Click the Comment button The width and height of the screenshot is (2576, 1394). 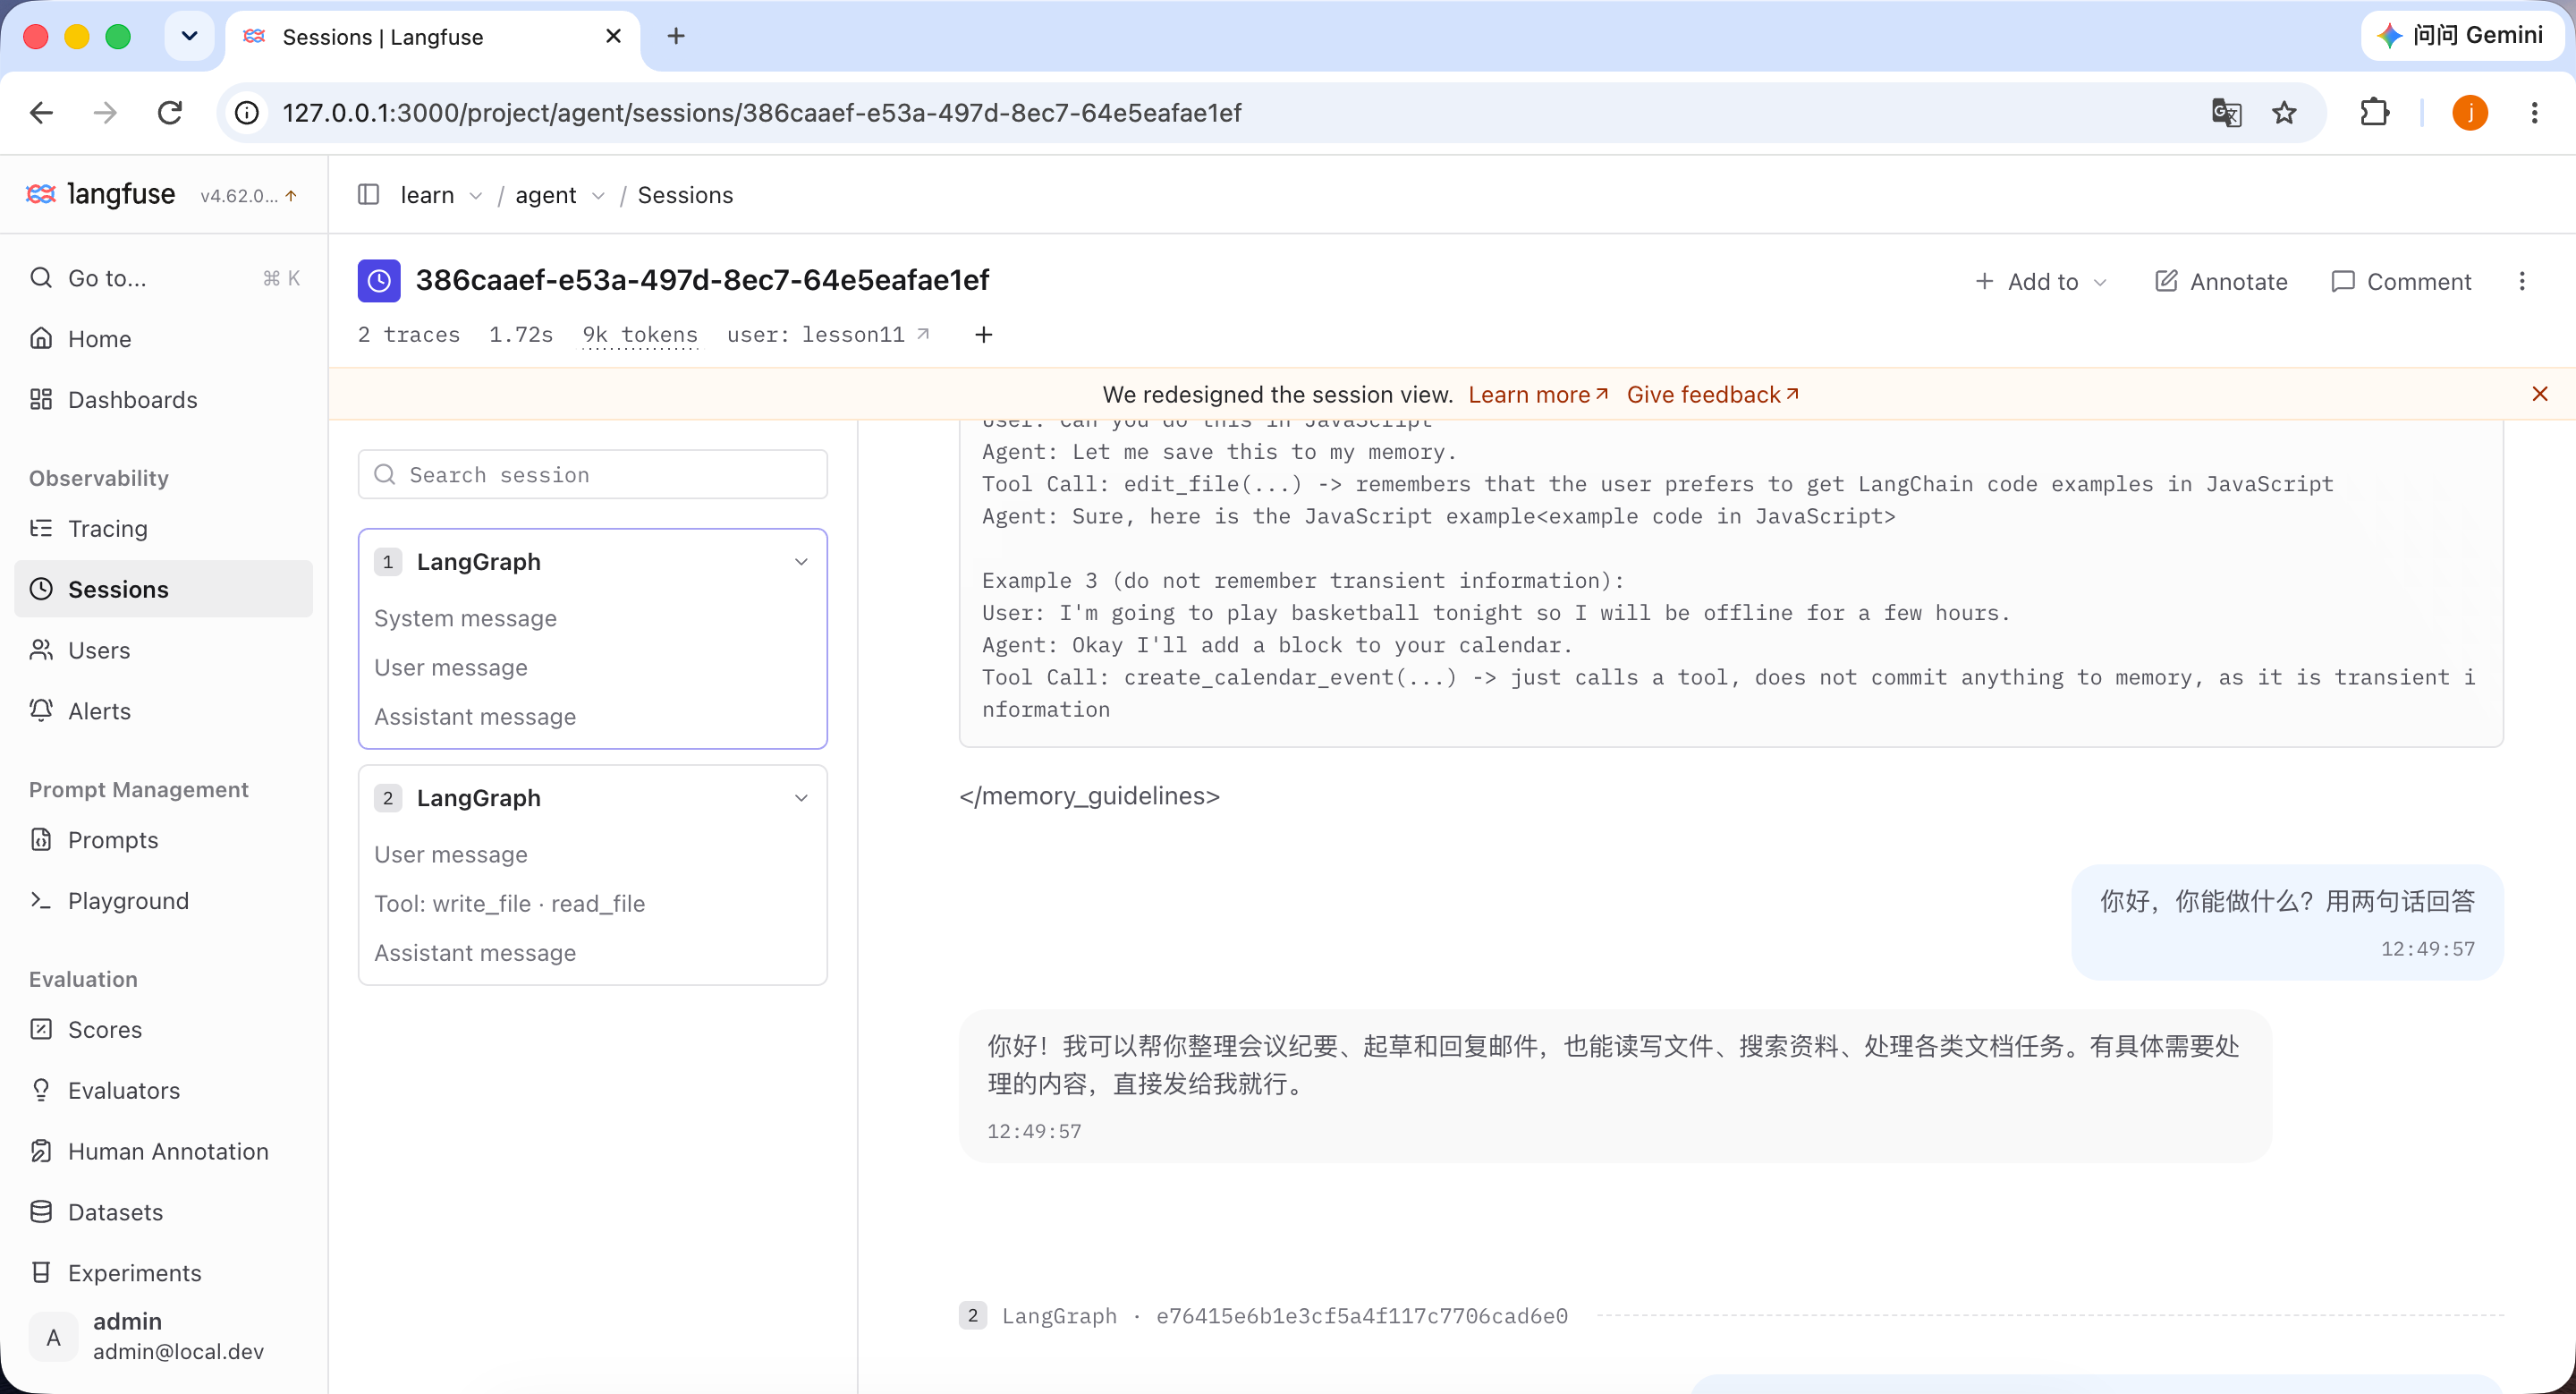[x=2400, y=282]
